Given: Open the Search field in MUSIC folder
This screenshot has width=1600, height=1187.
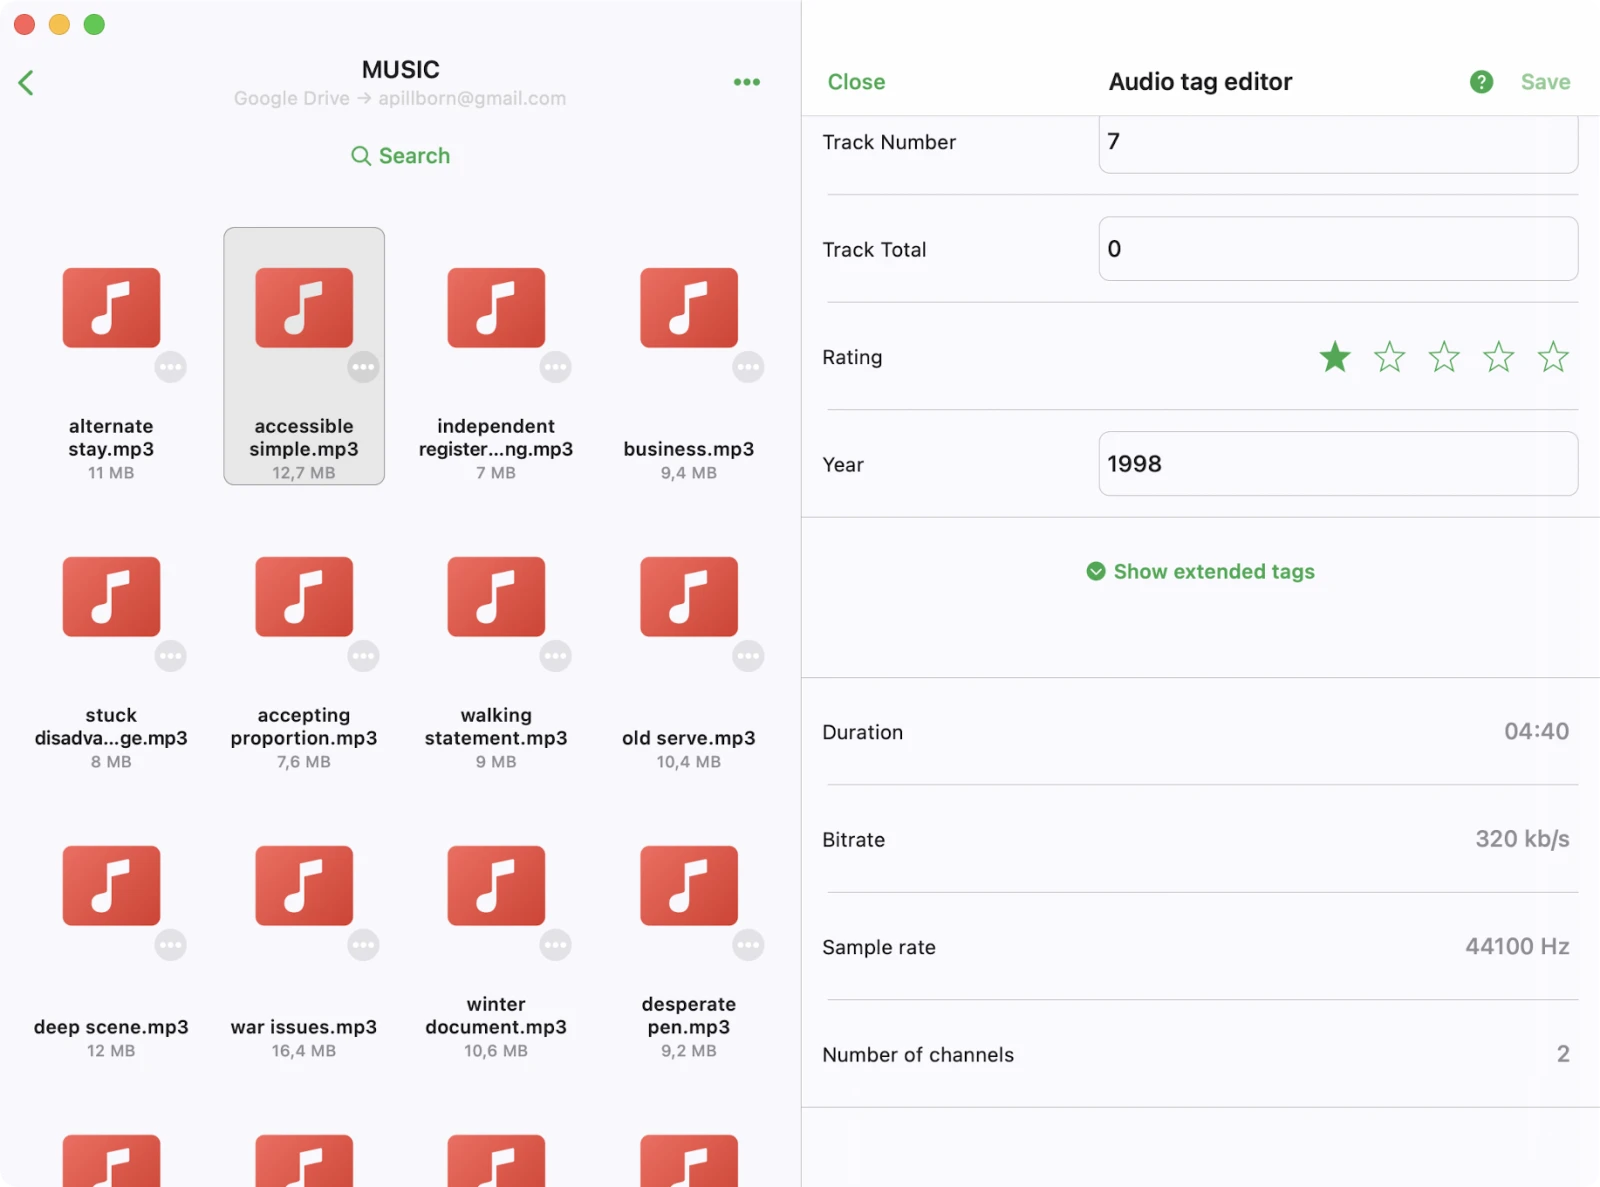Looking at the screenshot, I should coord(400,156).
